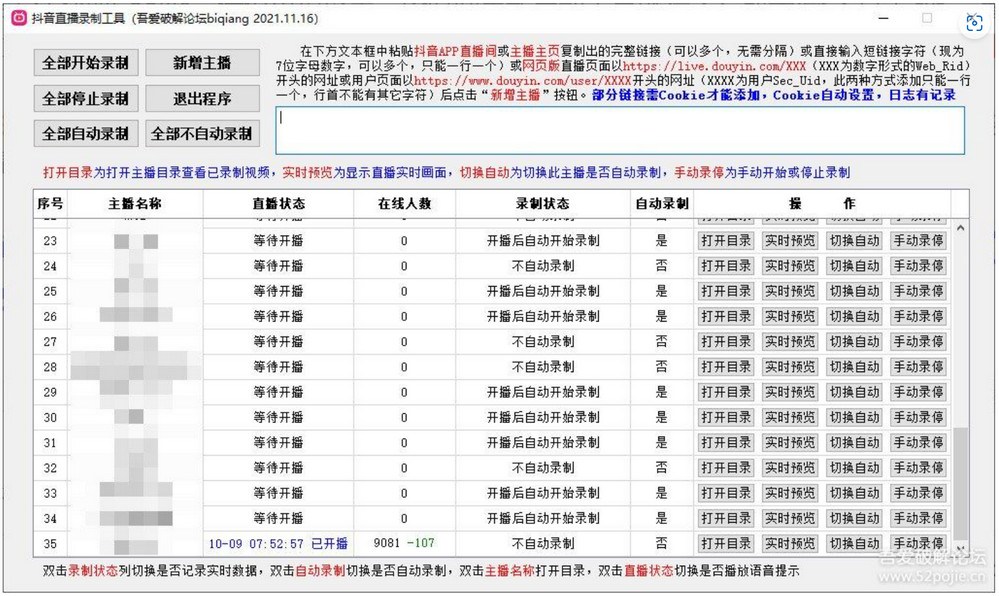Image resolution: width=999 pixels, height=596 pixels.
Task: Click 切换自动 in row 28
Action: click(854, 367)
